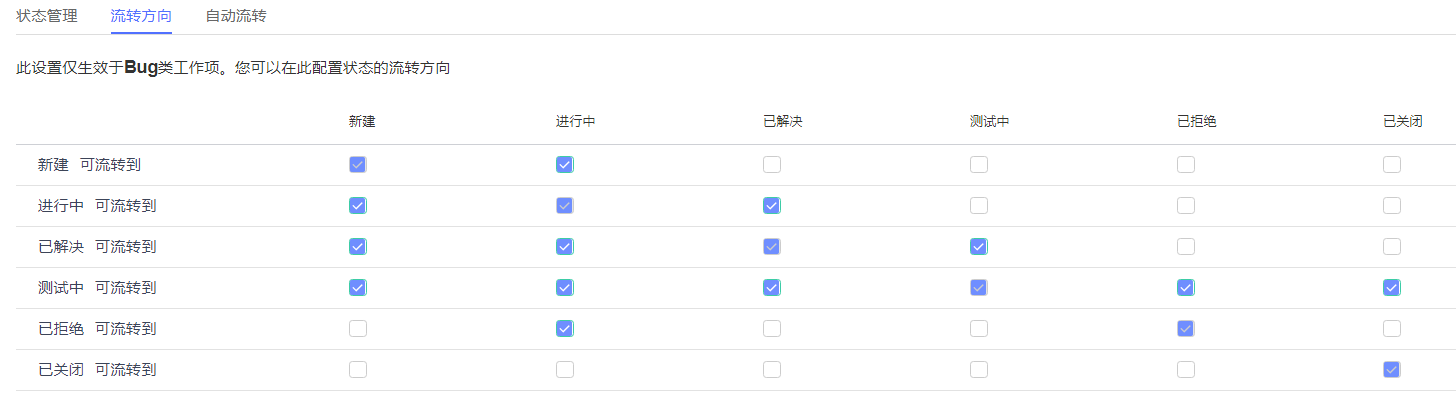Switch to the 状态管理 tab

(47, 16)
